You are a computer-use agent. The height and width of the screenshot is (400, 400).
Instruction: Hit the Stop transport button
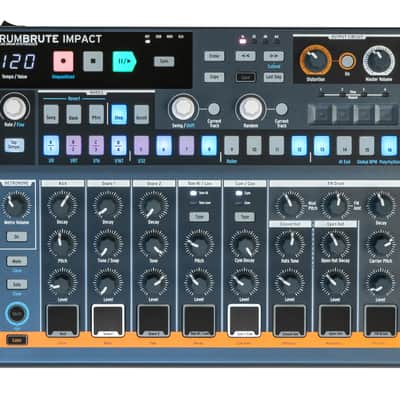coord(93,61)
